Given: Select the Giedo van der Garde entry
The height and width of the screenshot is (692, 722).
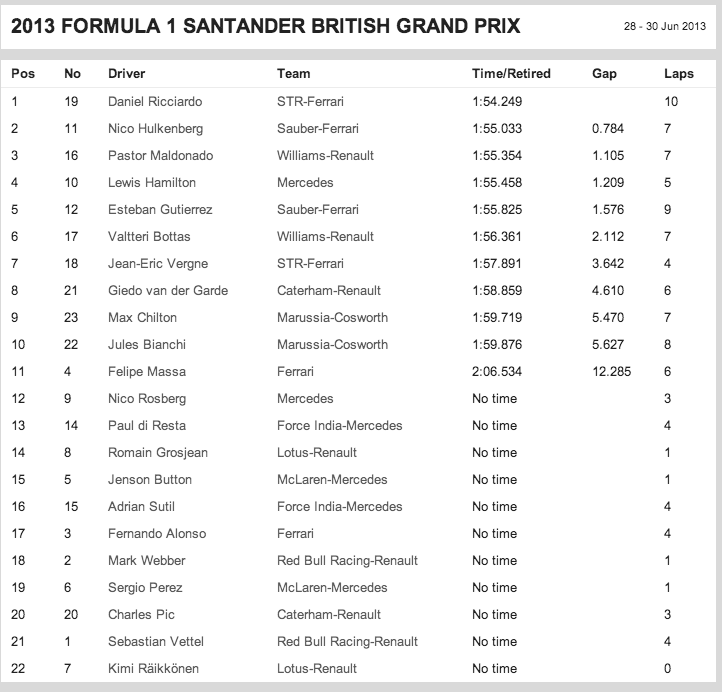Looking at the screenshot, I should (167, 291).
